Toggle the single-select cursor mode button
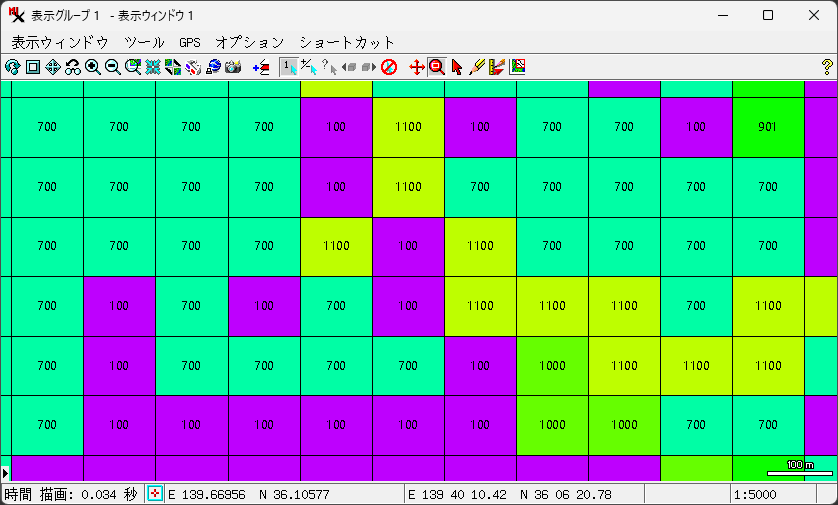Screen dimensions: 838x505 pos(288,67)
